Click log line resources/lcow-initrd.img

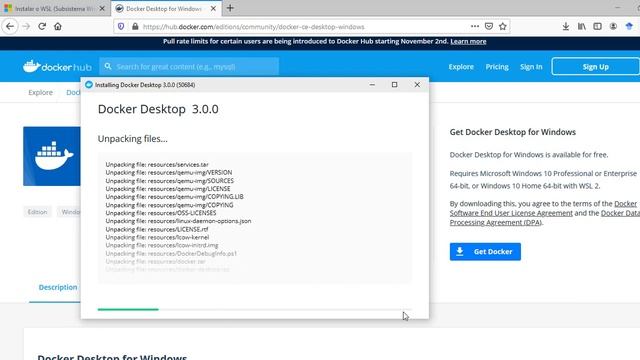162,245
